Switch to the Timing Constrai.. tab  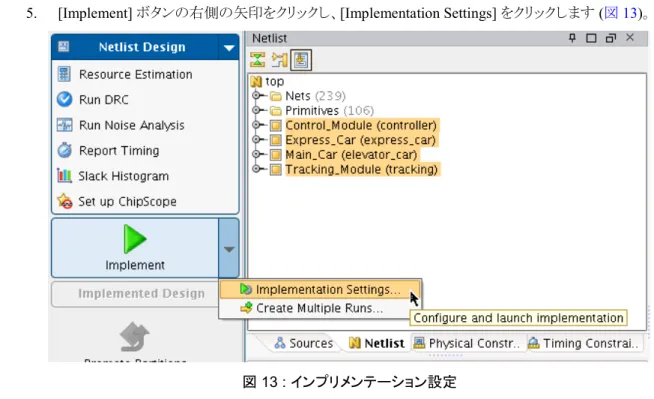583,343
